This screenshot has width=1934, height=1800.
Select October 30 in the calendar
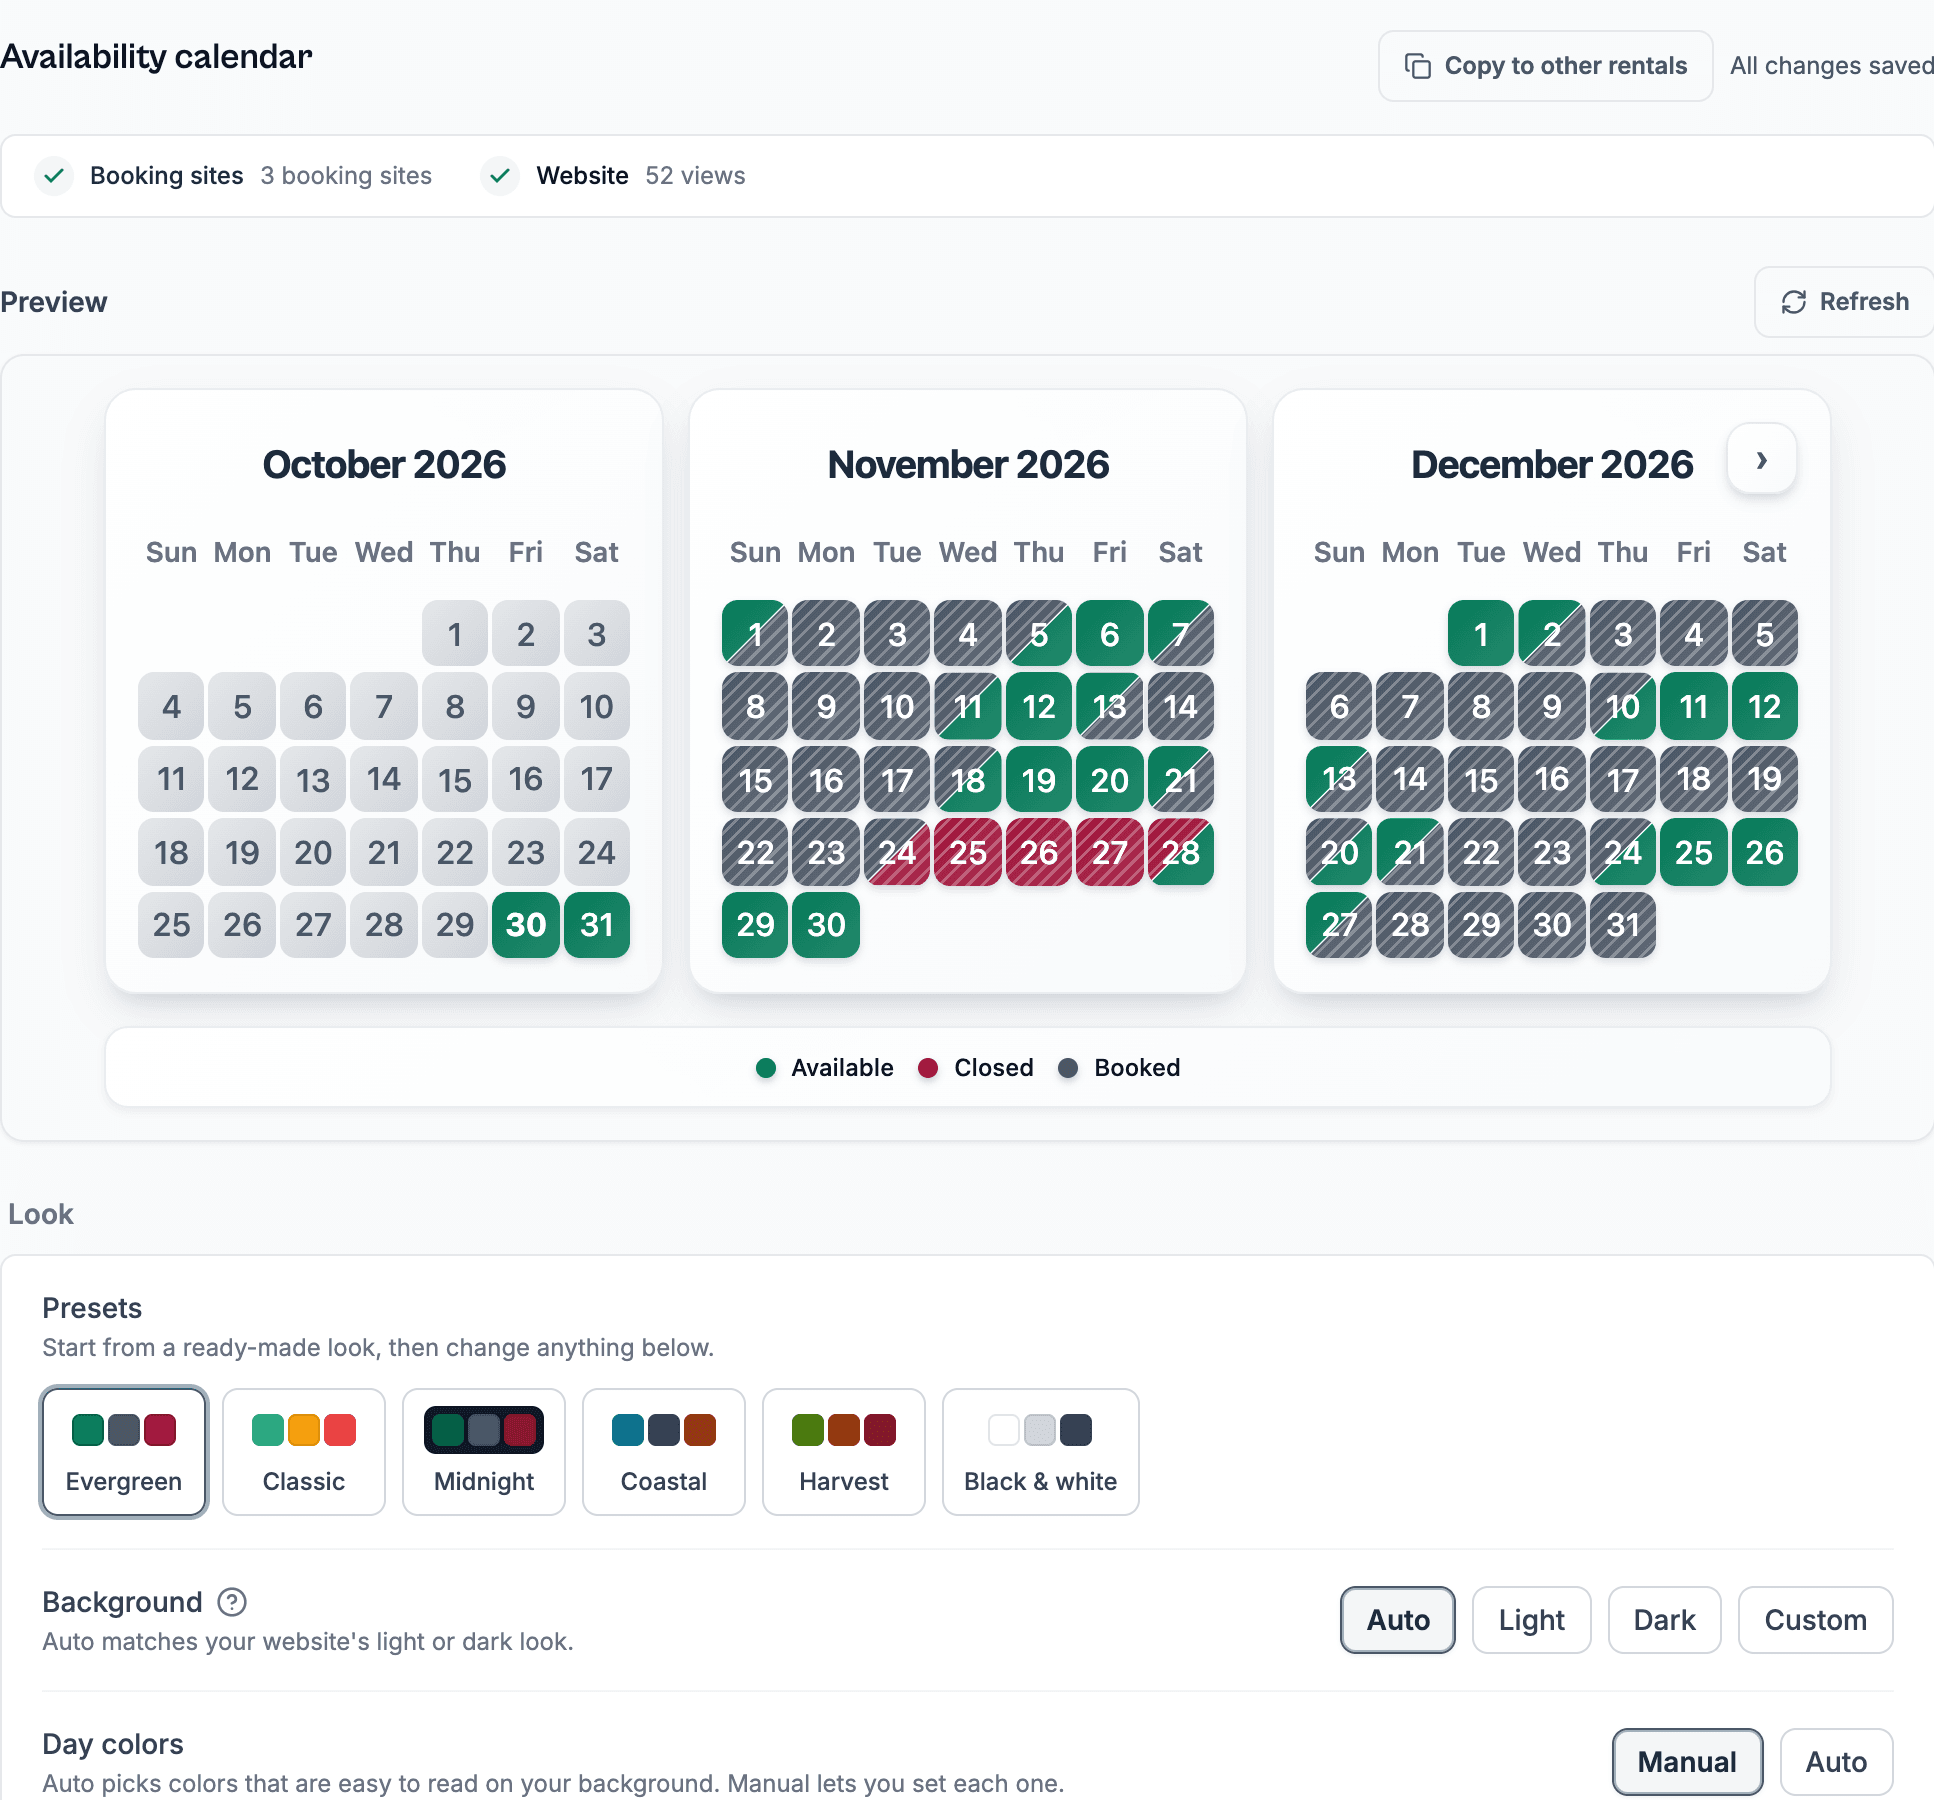click(526, 925)
